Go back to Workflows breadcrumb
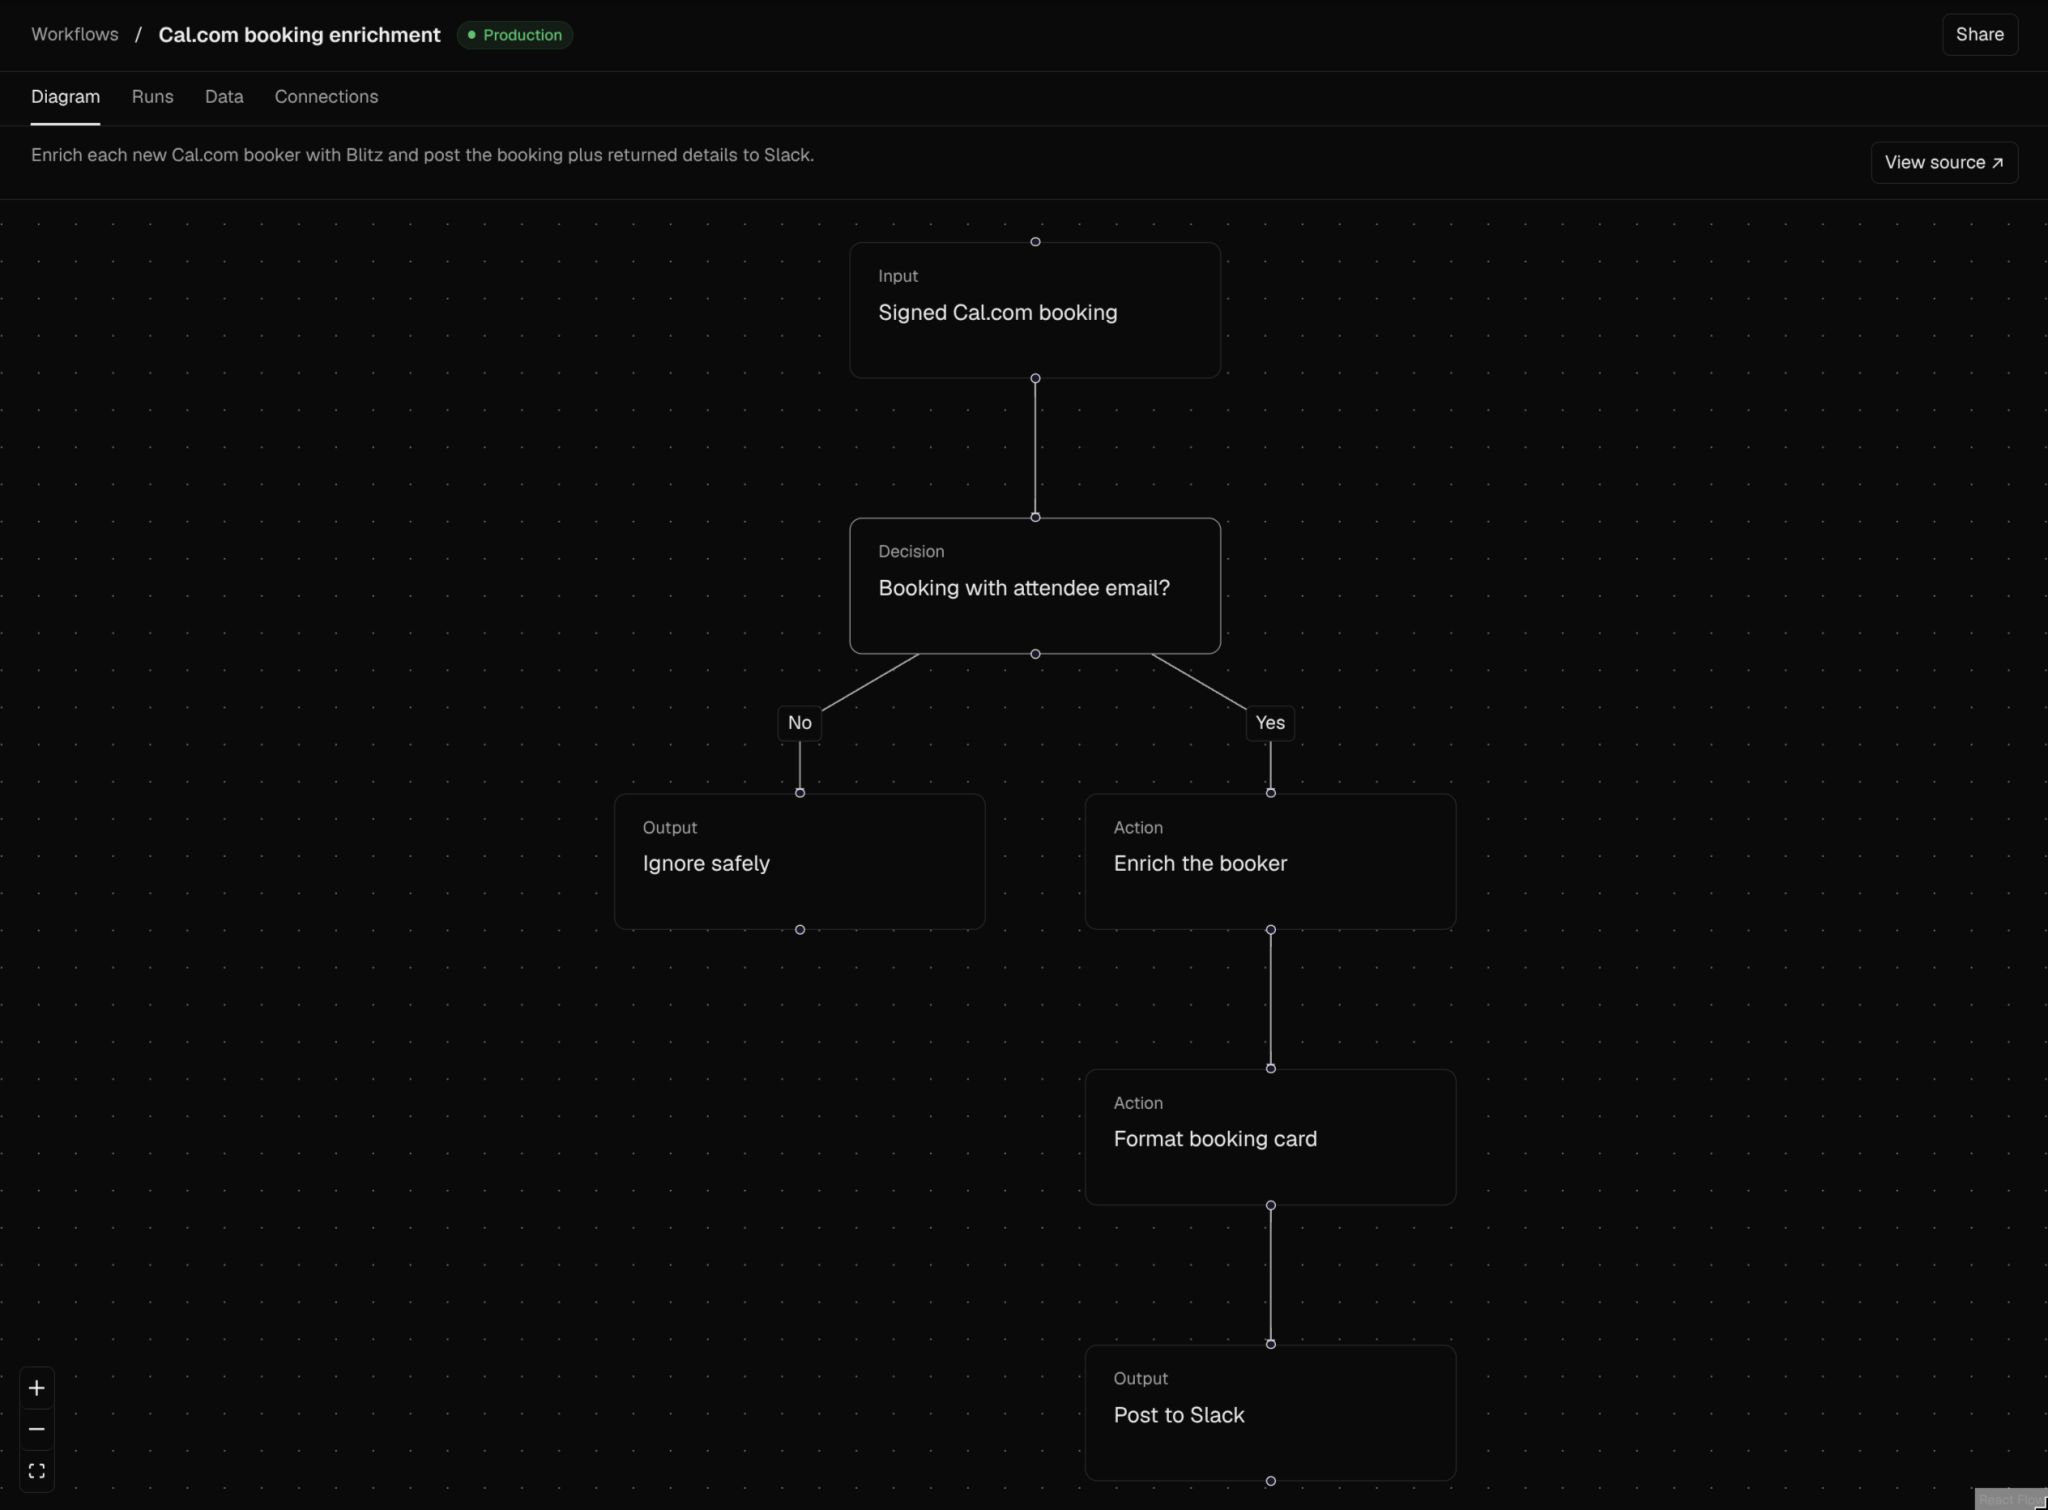Image resolution: width=2048 pixels, height=1510 pixels. [75, 34]
